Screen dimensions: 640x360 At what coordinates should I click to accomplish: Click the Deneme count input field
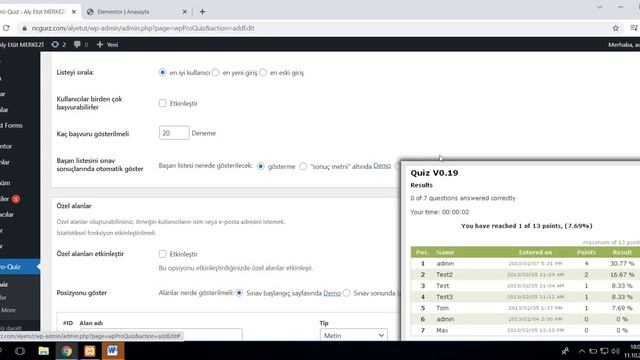pyautogui.click(x=174, y=133)
